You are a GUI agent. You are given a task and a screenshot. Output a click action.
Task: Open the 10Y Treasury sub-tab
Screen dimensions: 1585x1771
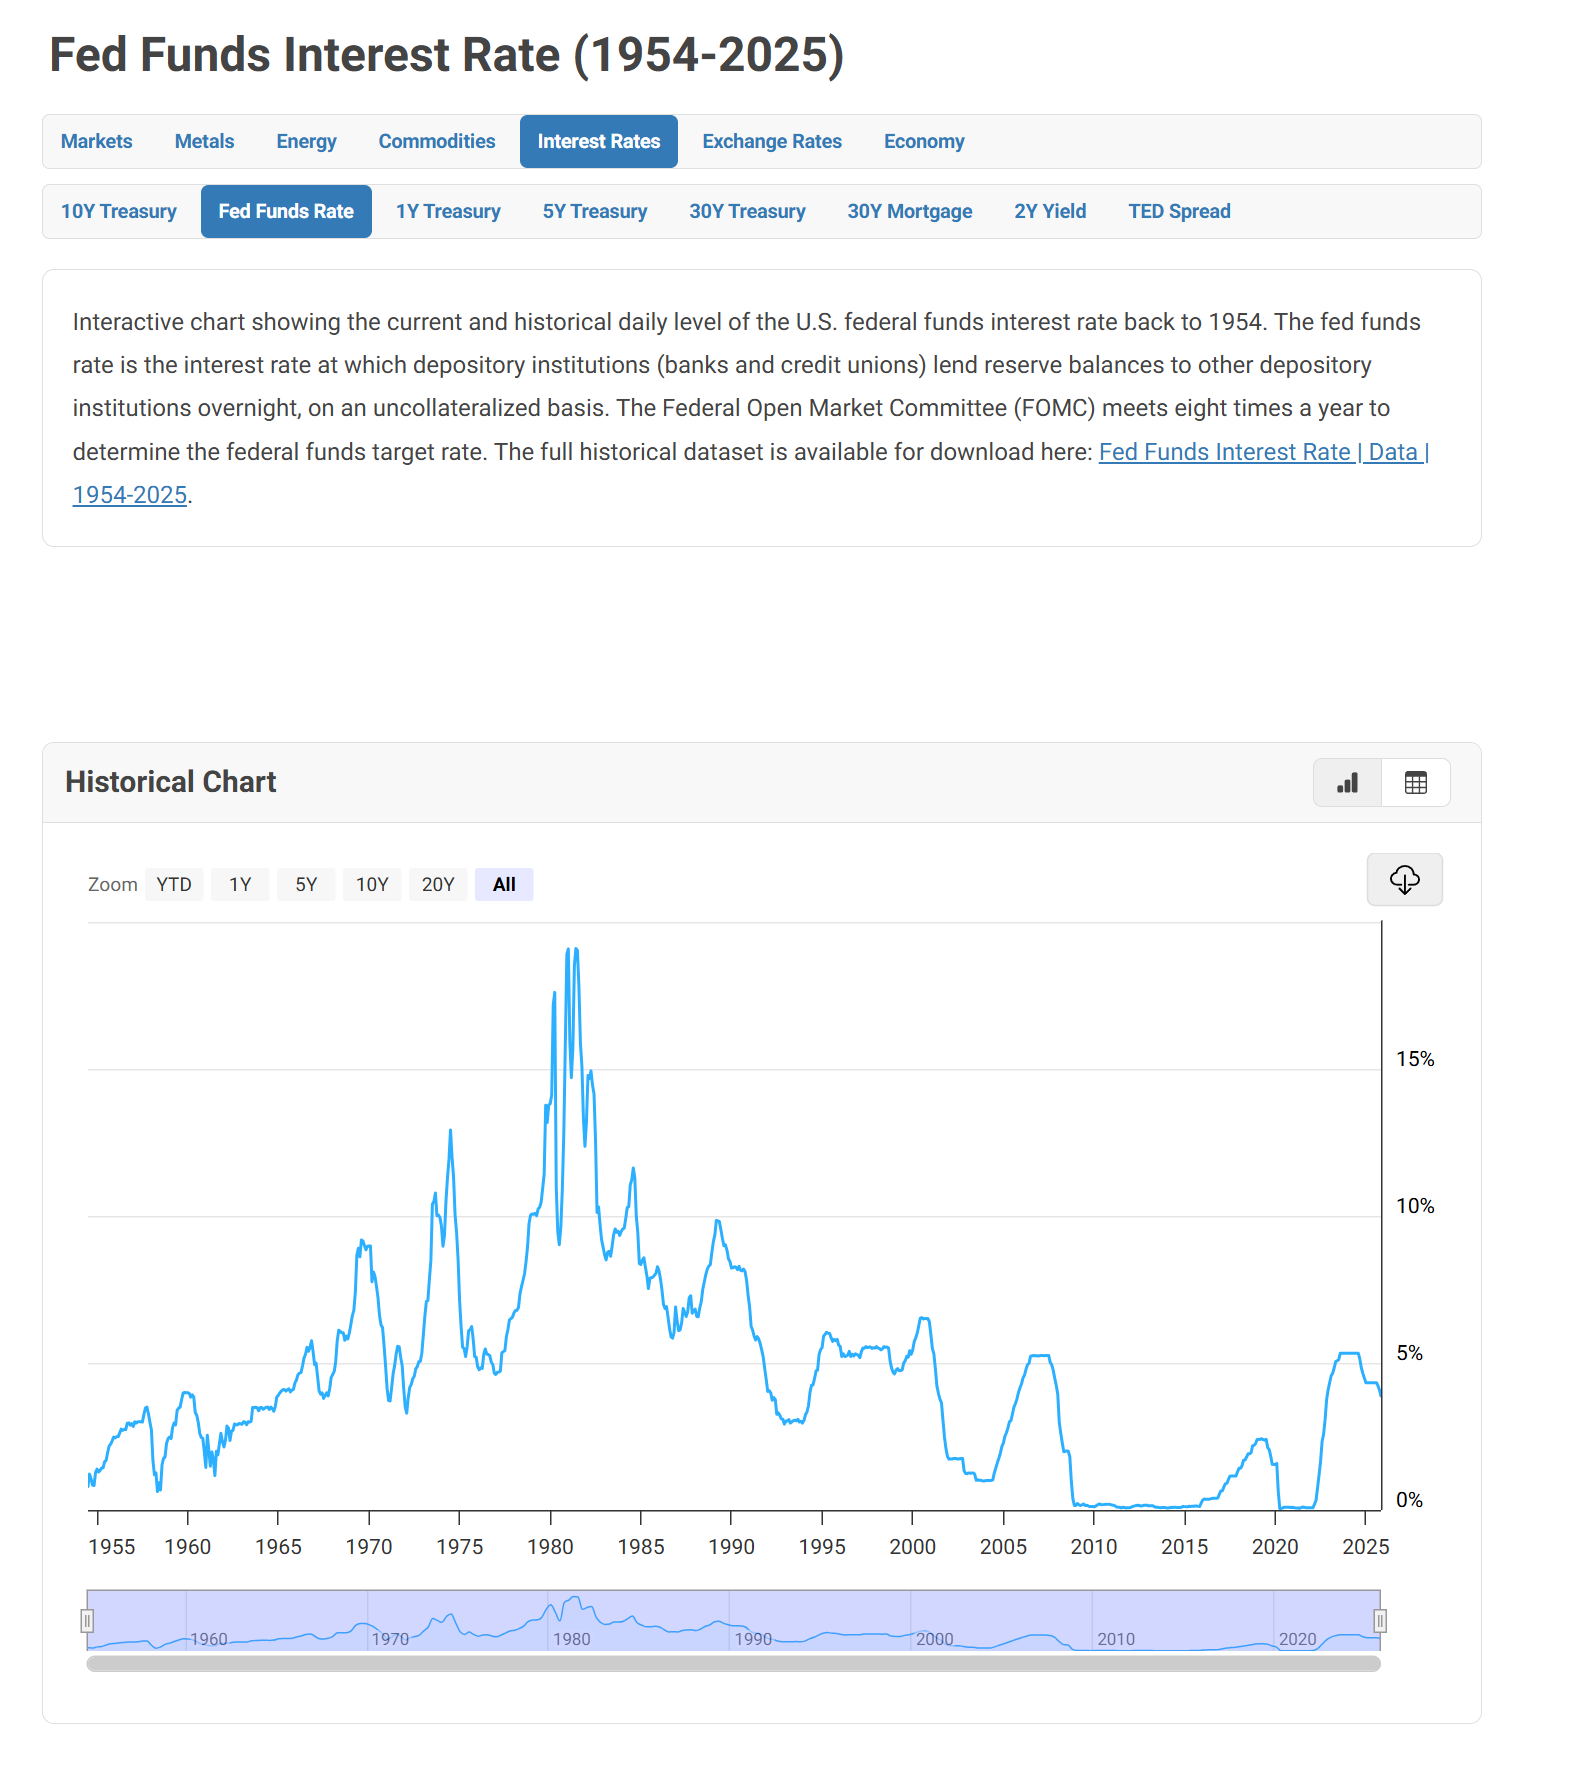tap(118, 211)
